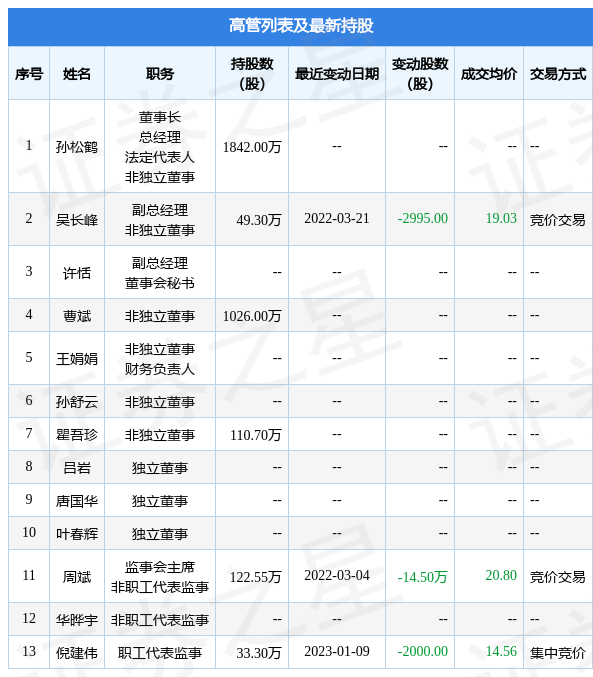Click the shareholding value 49.30万

tap(259, 220)
